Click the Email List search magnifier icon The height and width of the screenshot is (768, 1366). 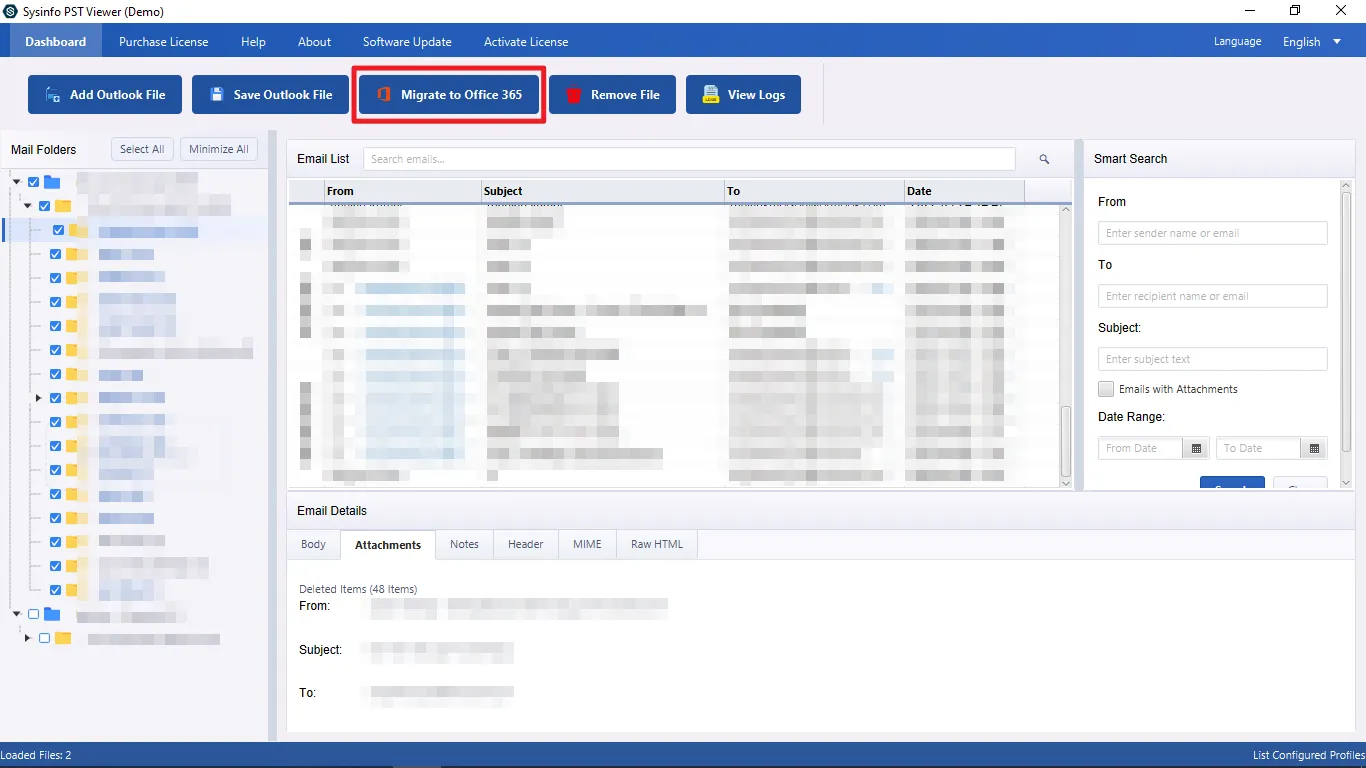[x=1044, y=159]
